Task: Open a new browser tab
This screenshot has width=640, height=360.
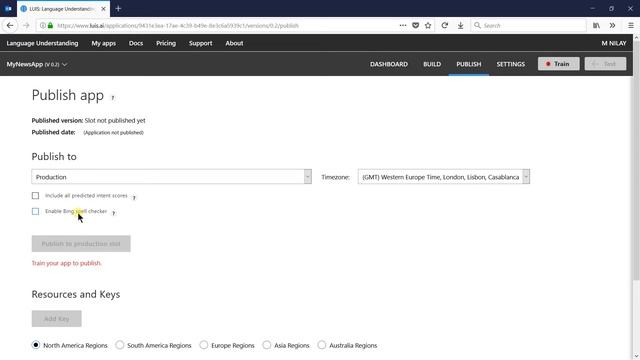Action: click(x=118, y=8)
